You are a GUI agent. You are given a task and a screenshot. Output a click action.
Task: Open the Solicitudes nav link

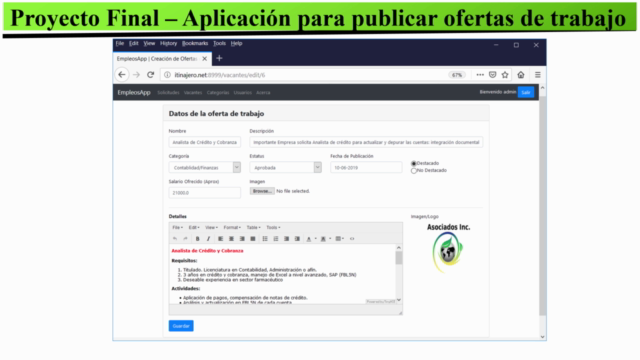coord(168,93)
